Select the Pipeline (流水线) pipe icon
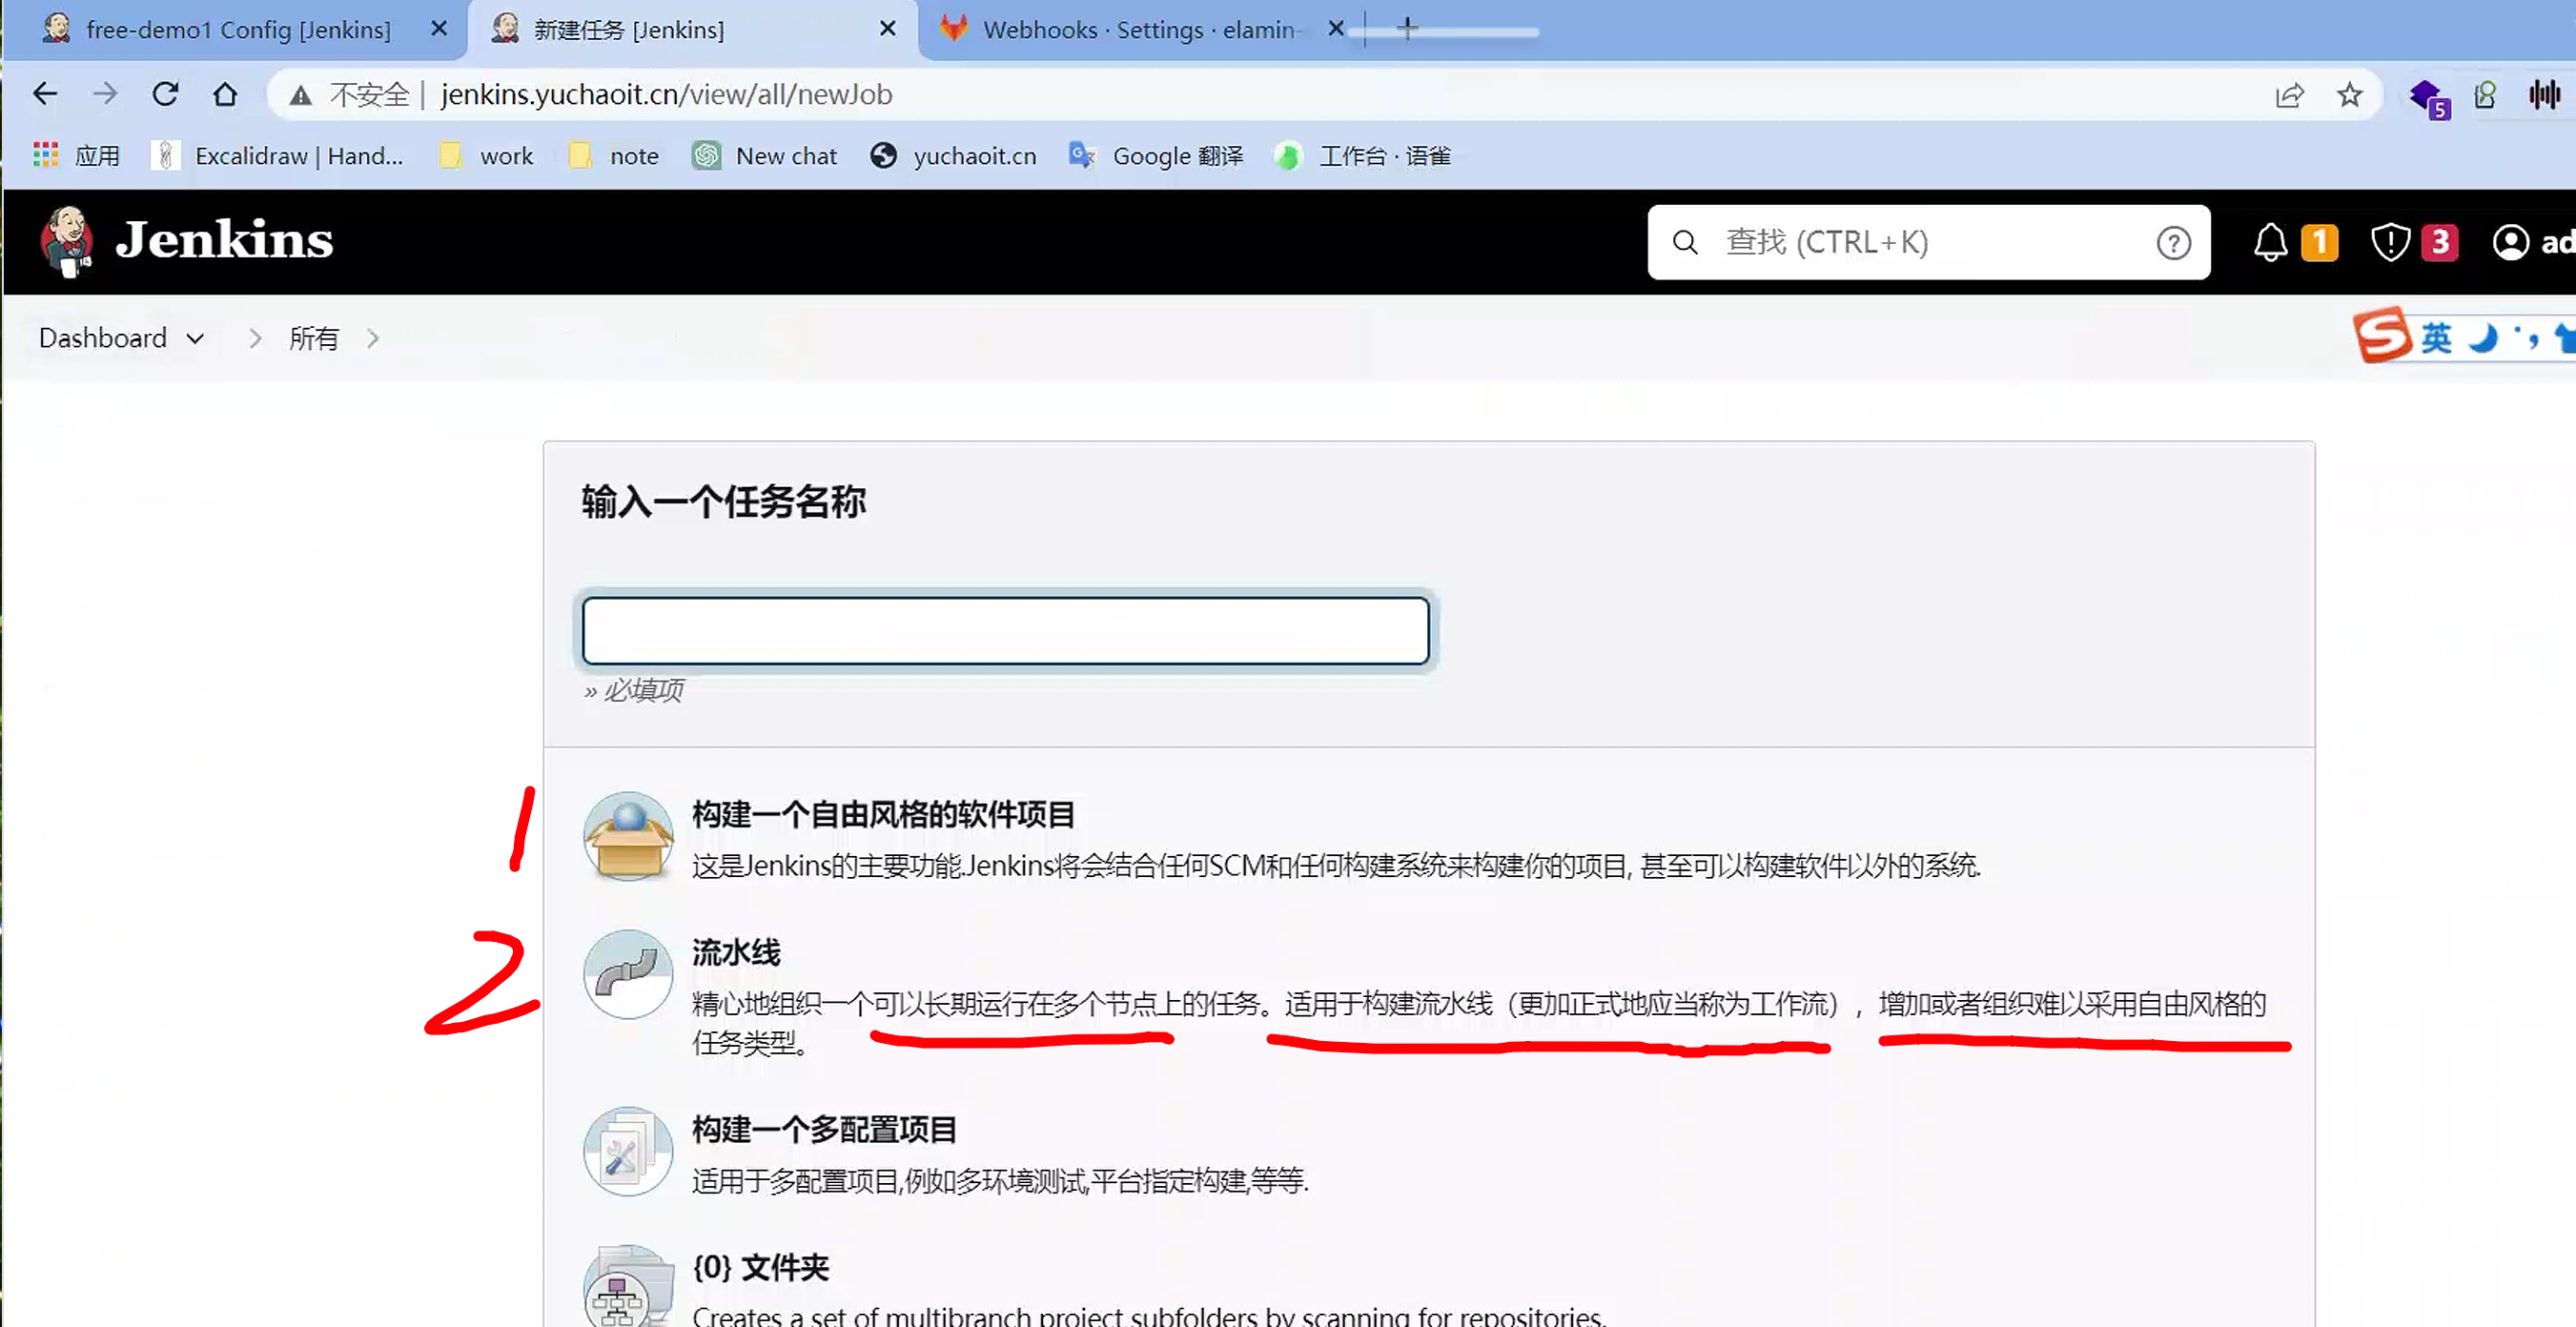This screenshot has width=2576, height=1327. [628, 974]
